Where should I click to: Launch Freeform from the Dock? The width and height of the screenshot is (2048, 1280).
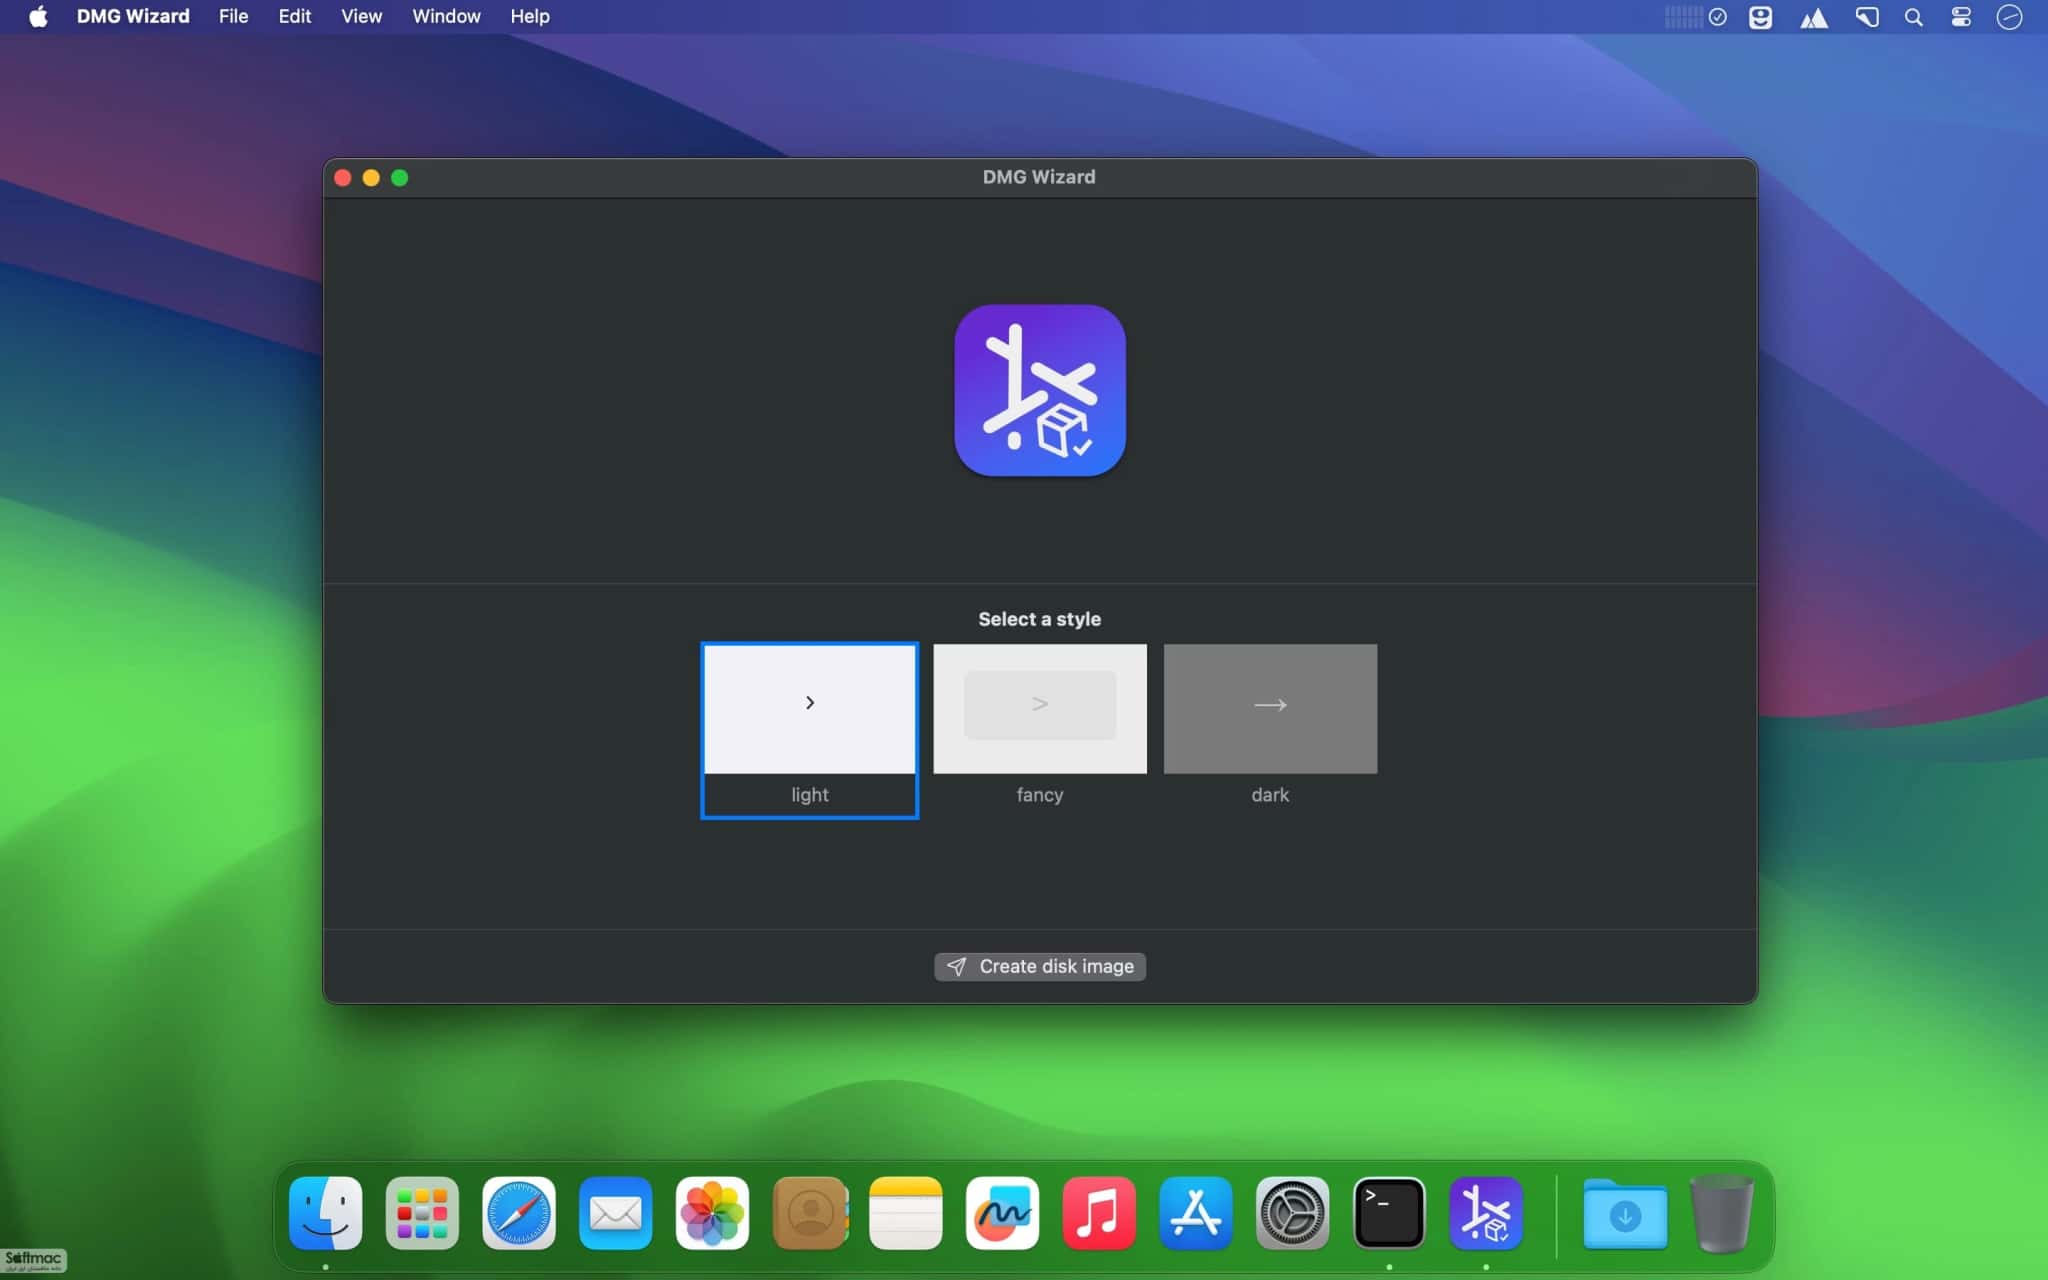tap(1002, 1213)
